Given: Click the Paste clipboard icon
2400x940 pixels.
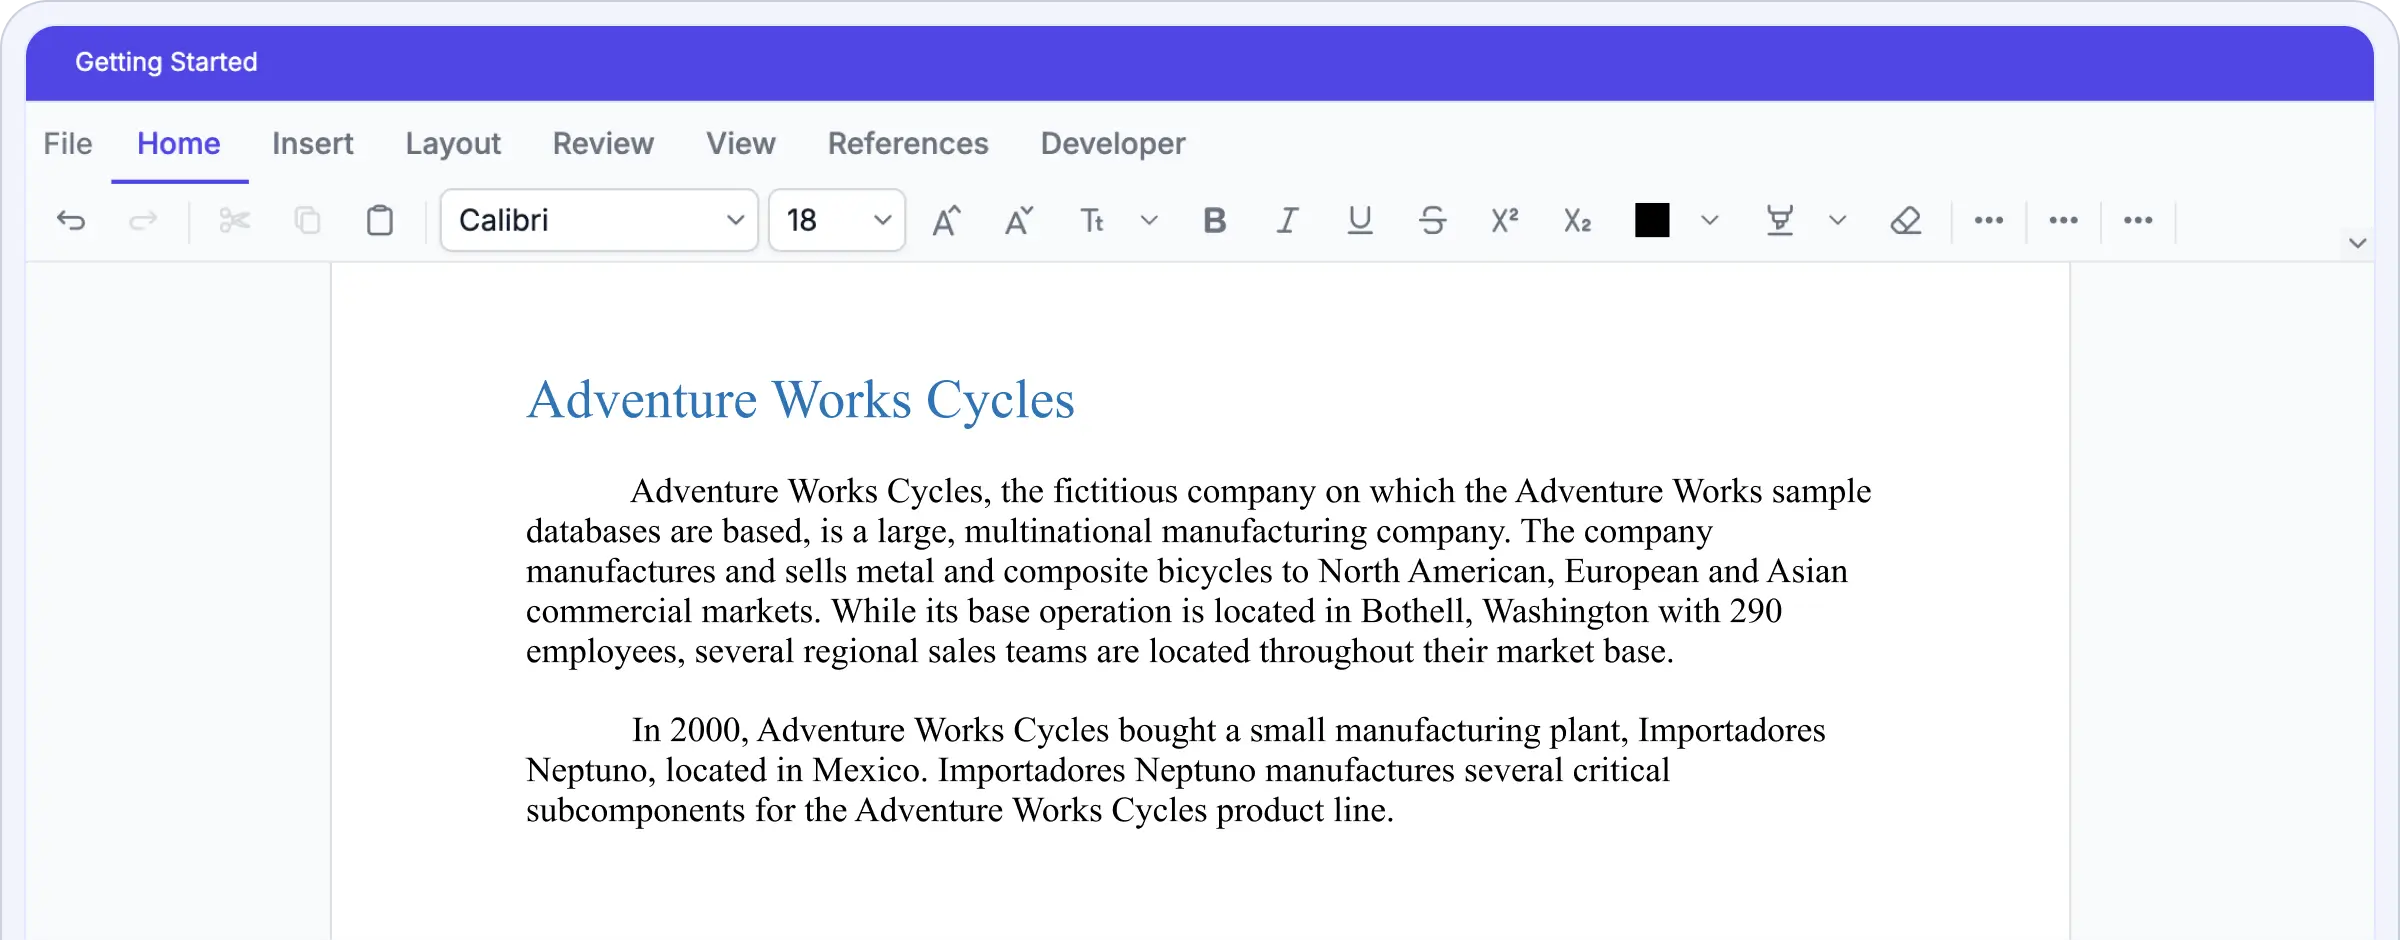Looking at the screenshot, I should click(380, 220).
